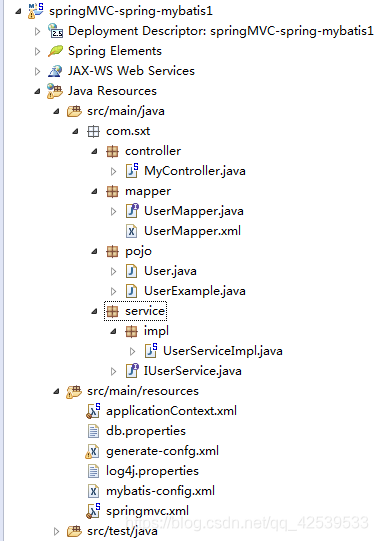The image size is (378, 541).
Task: Expand UserMapper.java members
Action: point(113,212)
